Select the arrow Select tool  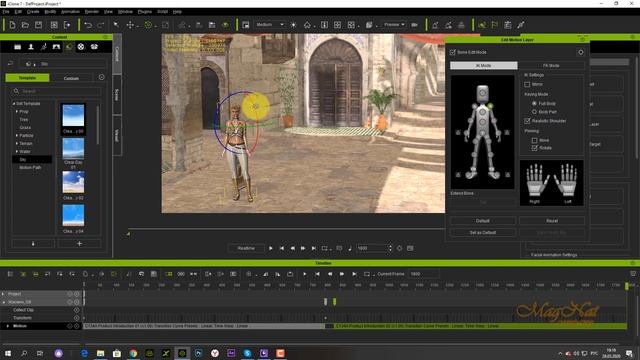pos(116,25)
